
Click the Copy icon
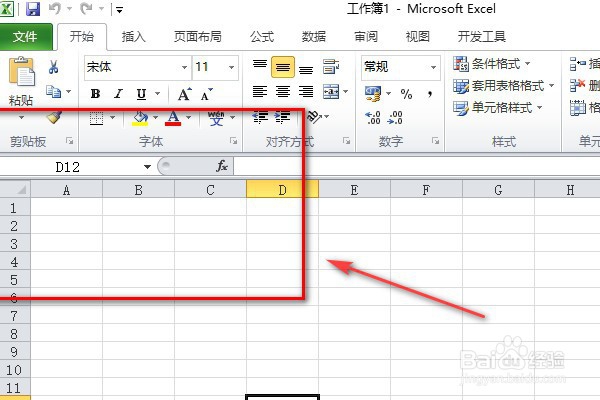[x=53, y=91]
